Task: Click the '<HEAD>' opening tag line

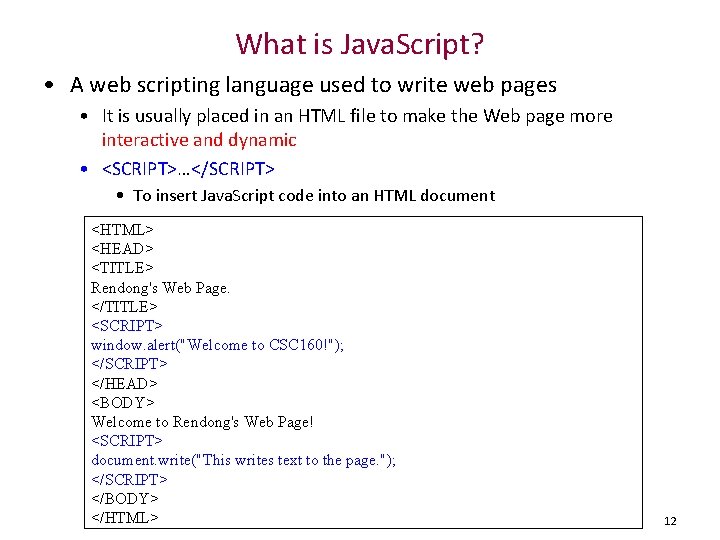Action: [x=122, y=248]
